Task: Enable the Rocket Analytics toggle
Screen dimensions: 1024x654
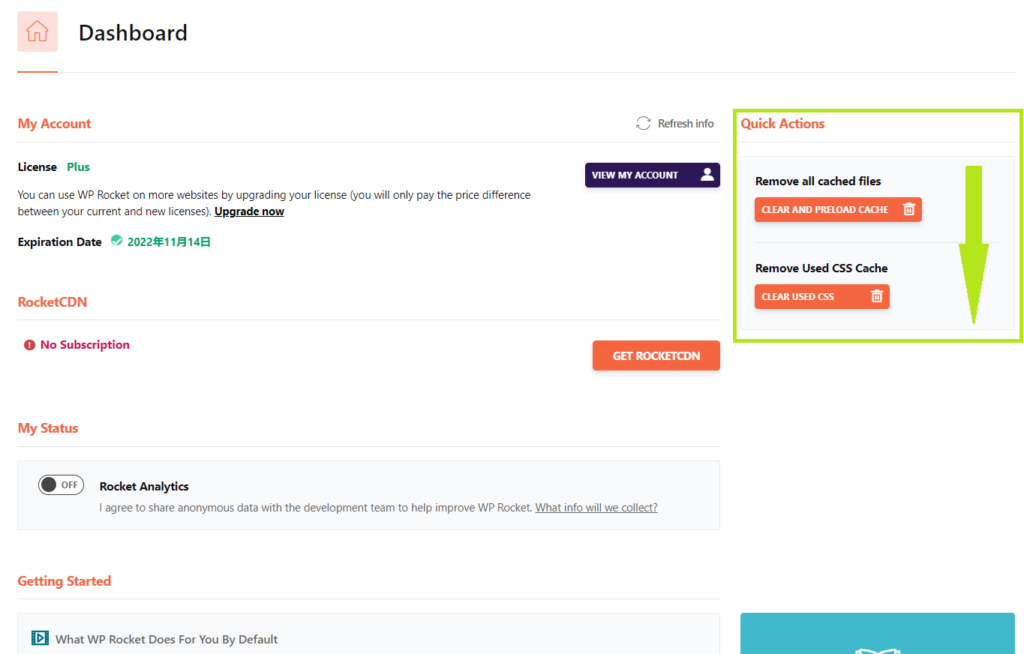Action: 61,485
